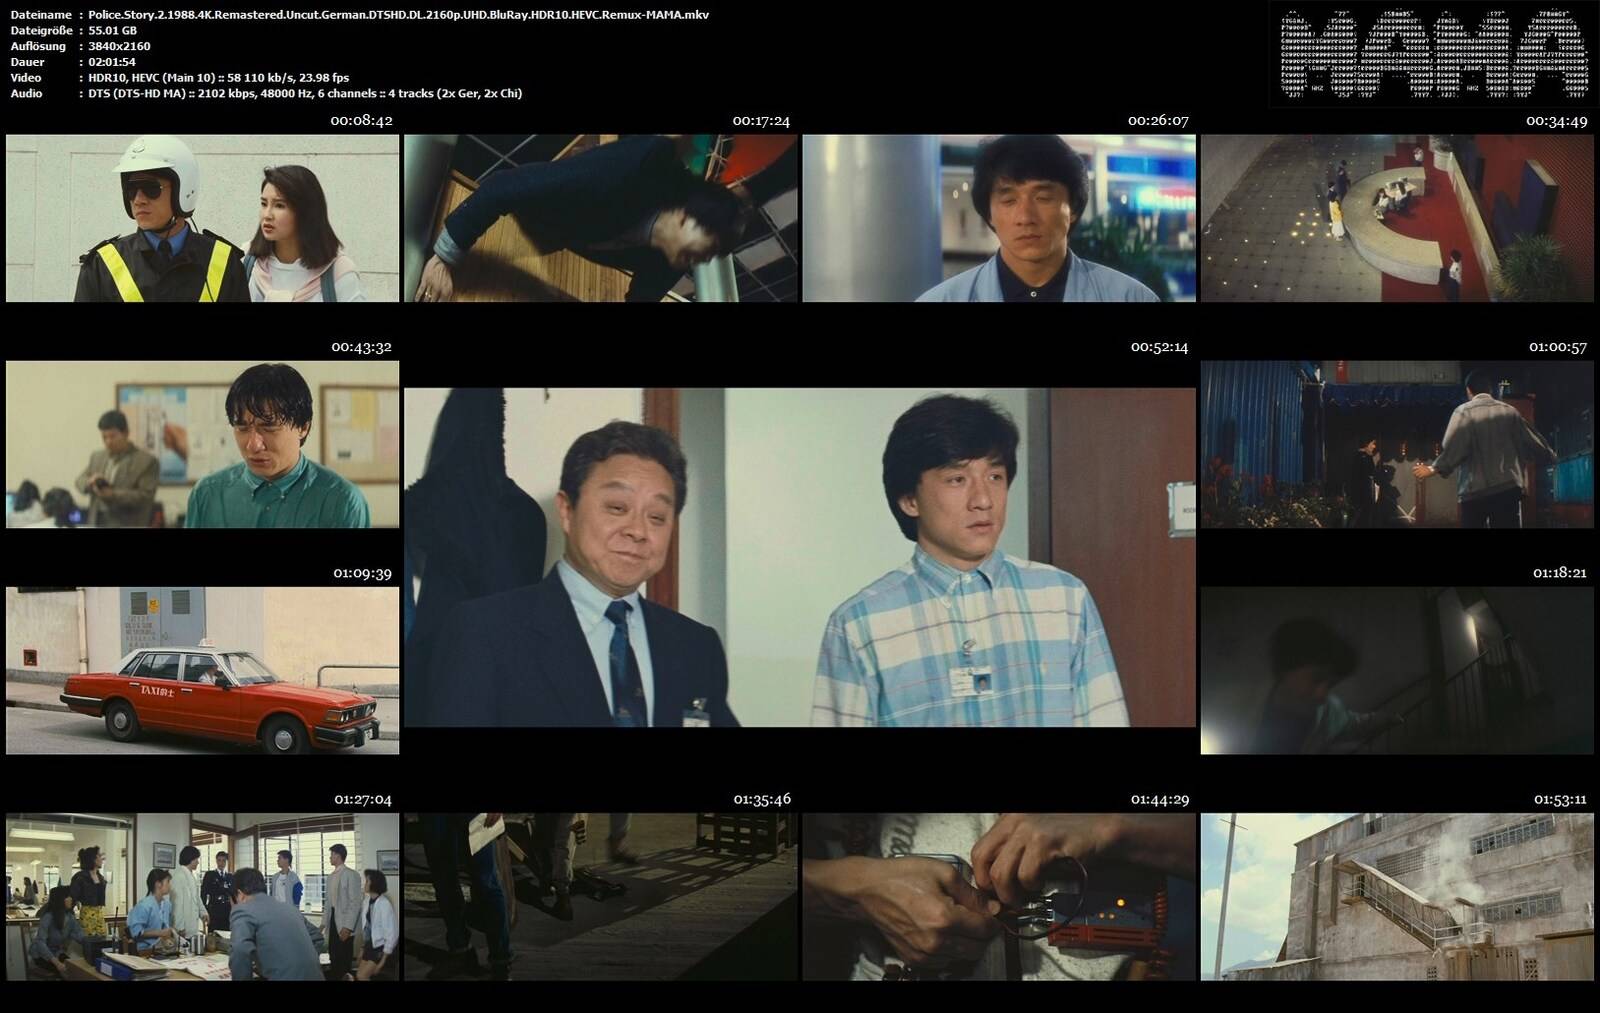Image resolution: width=1600 pixels, height=1013 pixels.
Task: Click the Dateiname label
Action: click(x=41, y=15)
